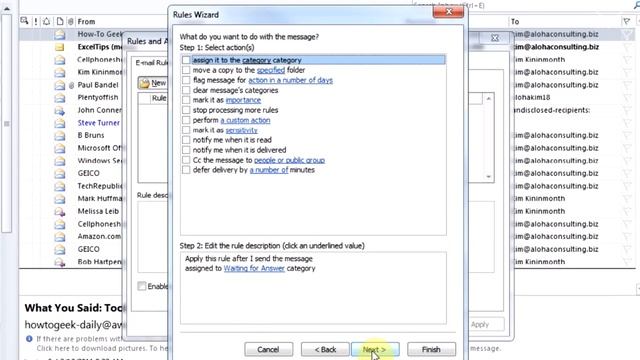Check 'mark it as sensitivity' option
Image resolution: width=640 pixels, height=360 pixels.
[186, 130]
